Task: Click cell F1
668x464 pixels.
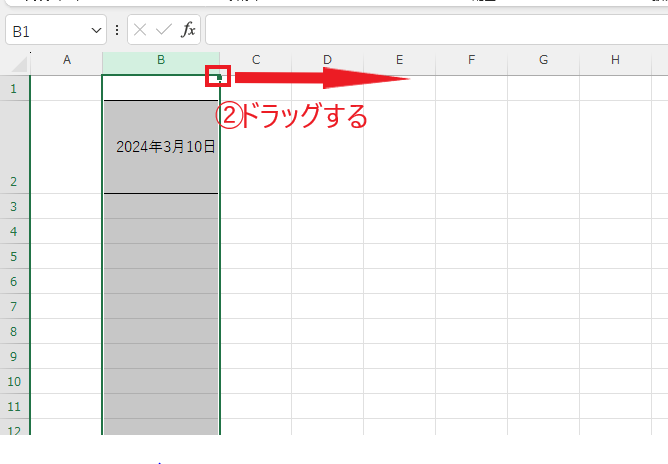Action: tap(471, 88)
